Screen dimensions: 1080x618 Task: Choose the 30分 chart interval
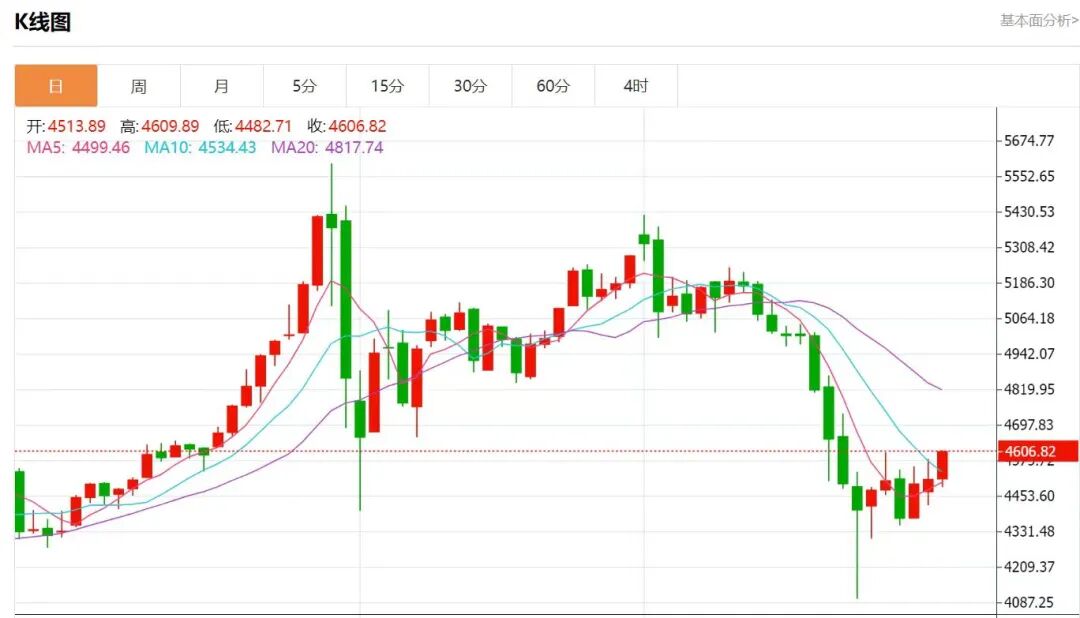click(x=470, y=86)
